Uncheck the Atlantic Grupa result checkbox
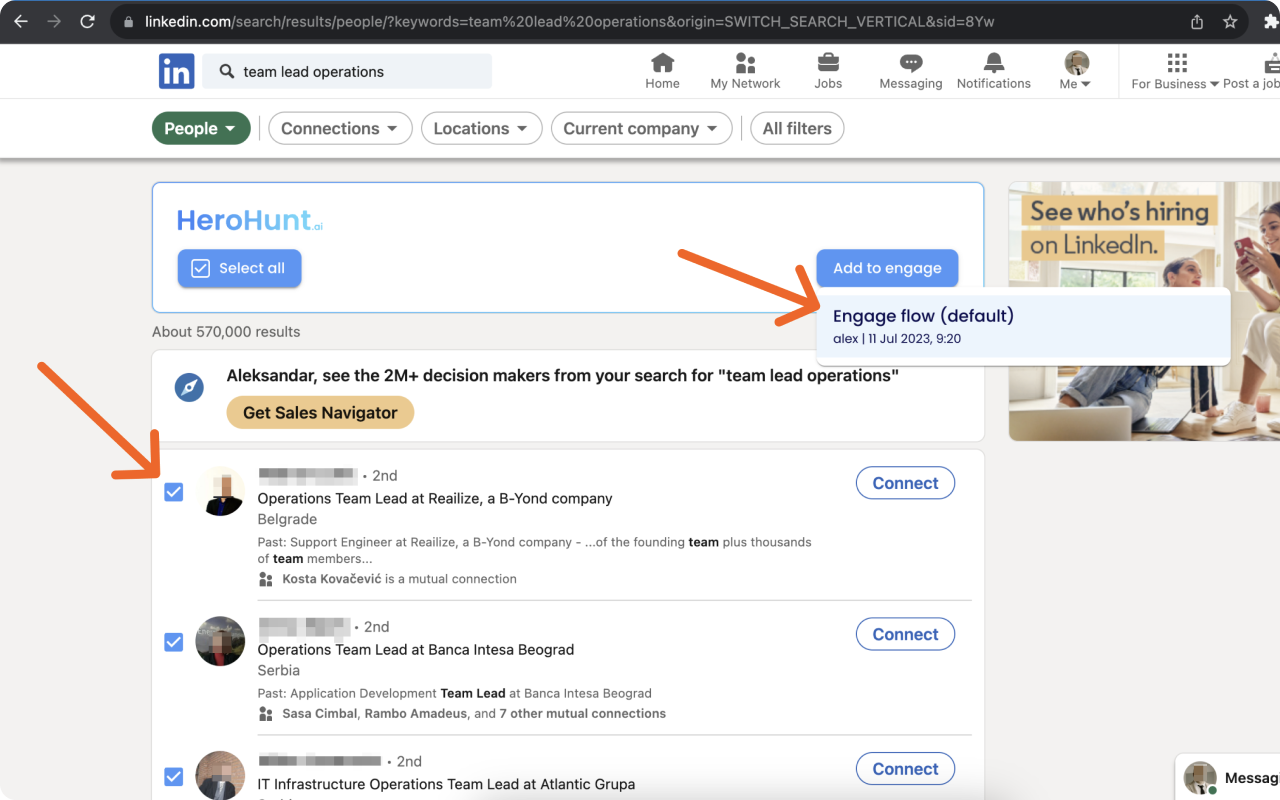This screenshot has width=1280, height=800. pos(174,776)
